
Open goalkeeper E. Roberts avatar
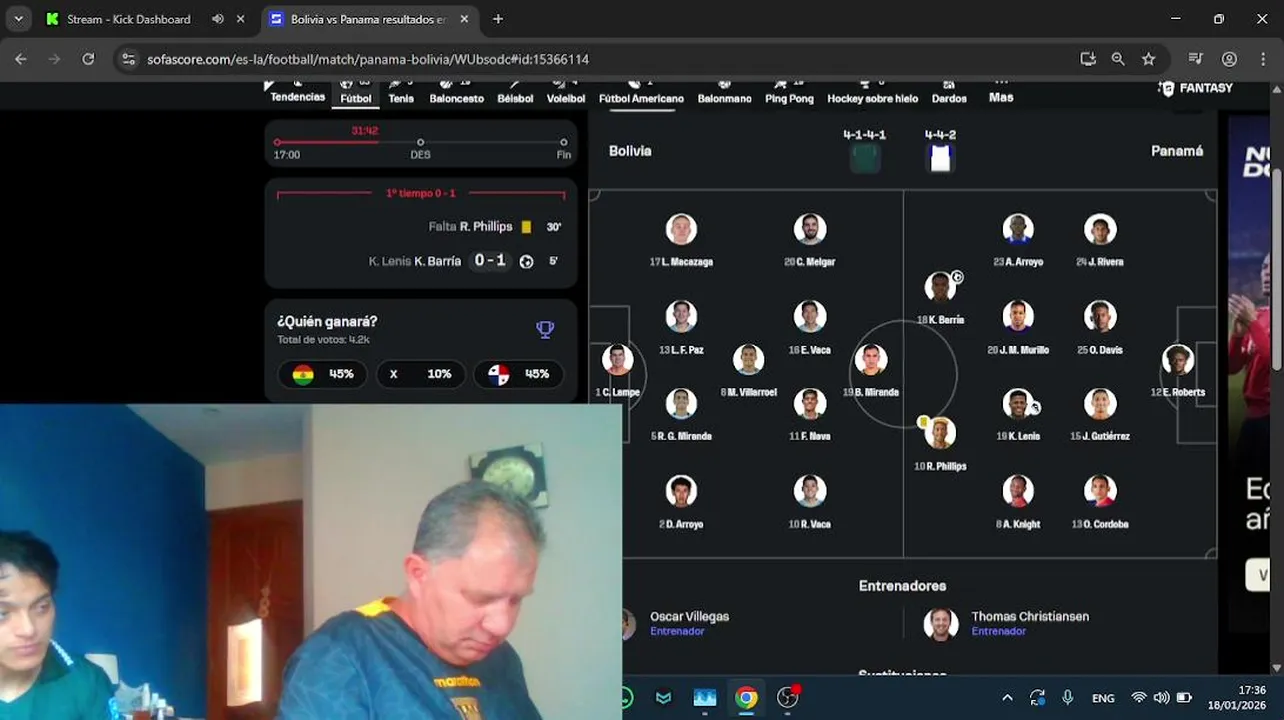[x=1178, y=360]
